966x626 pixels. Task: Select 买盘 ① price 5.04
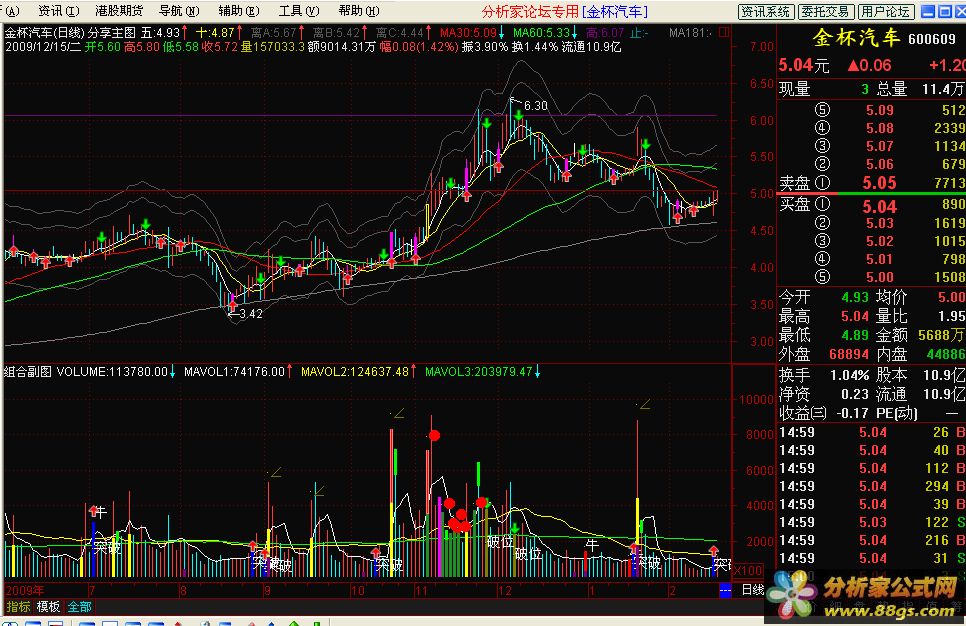coord(880,207)
